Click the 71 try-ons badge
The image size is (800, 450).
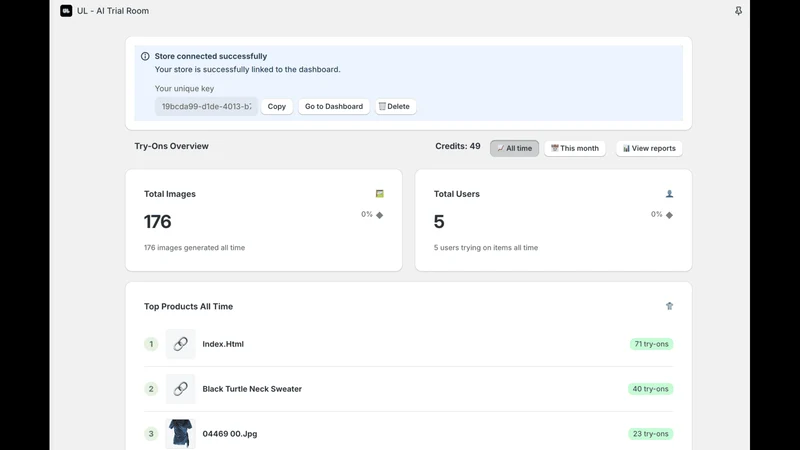[652, 344]
